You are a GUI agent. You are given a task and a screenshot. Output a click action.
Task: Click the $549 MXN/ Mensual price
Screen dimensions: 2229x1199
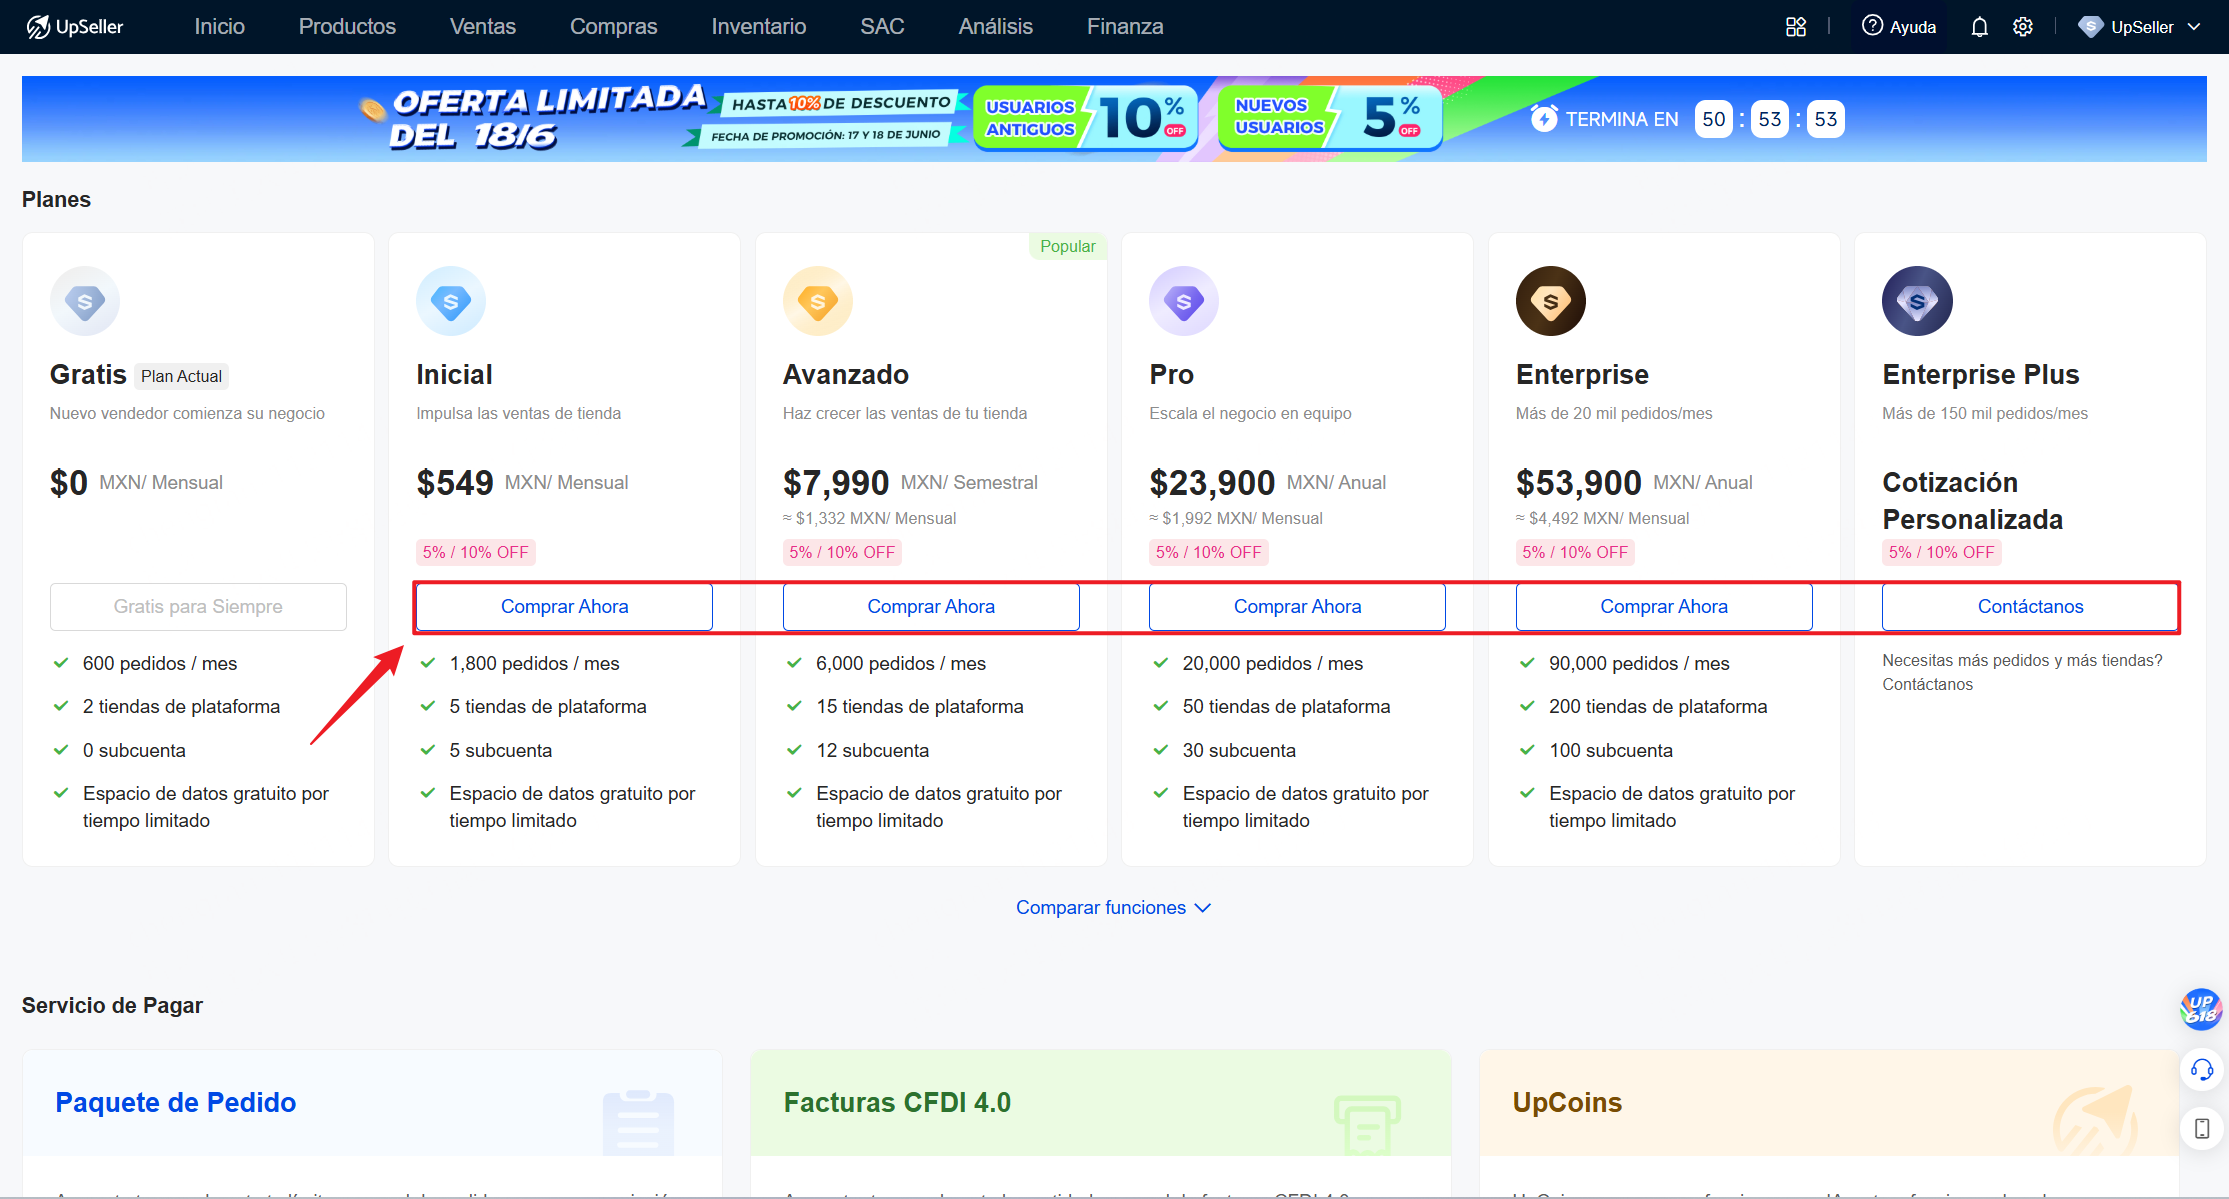point(522,483)
